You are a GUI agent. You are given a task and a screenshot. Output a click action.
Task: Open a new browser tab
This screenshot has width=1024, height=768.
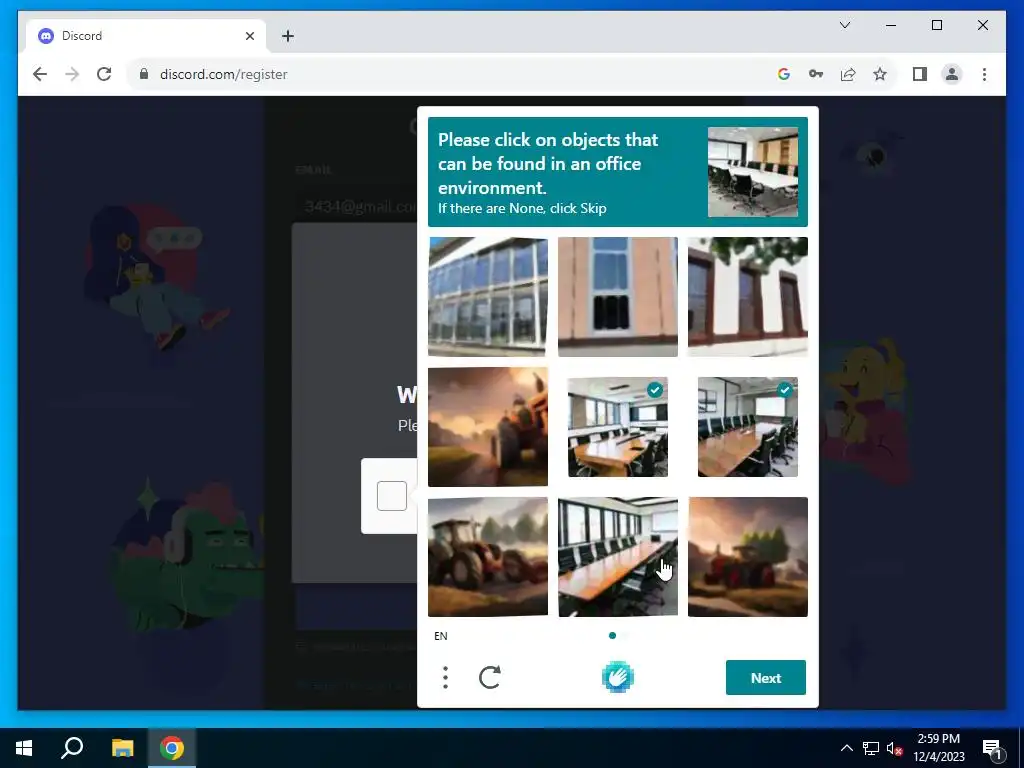pyautogui.click(x=288, y=36)
